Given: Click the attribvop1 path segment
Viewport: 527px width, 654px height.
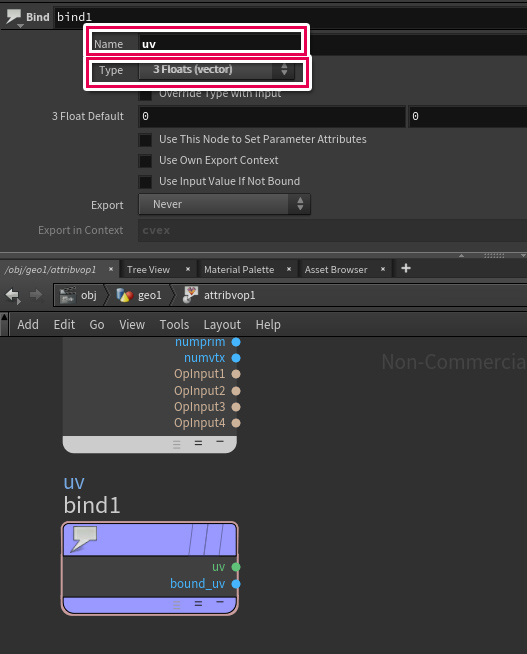Looking at the screenshot, I should click(219, 295).
